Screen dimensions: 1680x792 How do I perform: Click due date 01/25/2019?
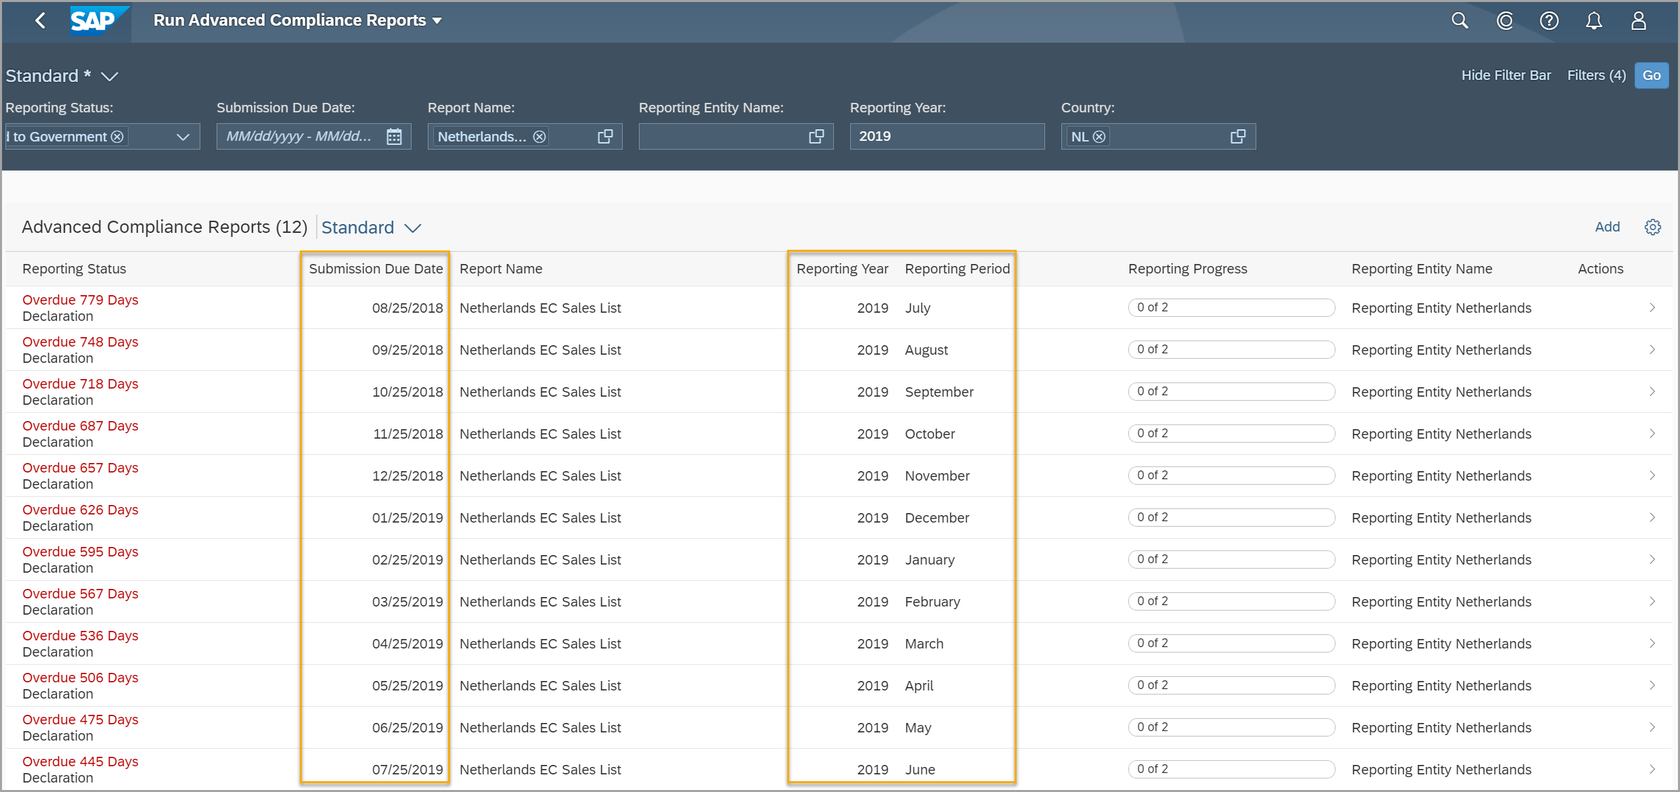point(407,518)
